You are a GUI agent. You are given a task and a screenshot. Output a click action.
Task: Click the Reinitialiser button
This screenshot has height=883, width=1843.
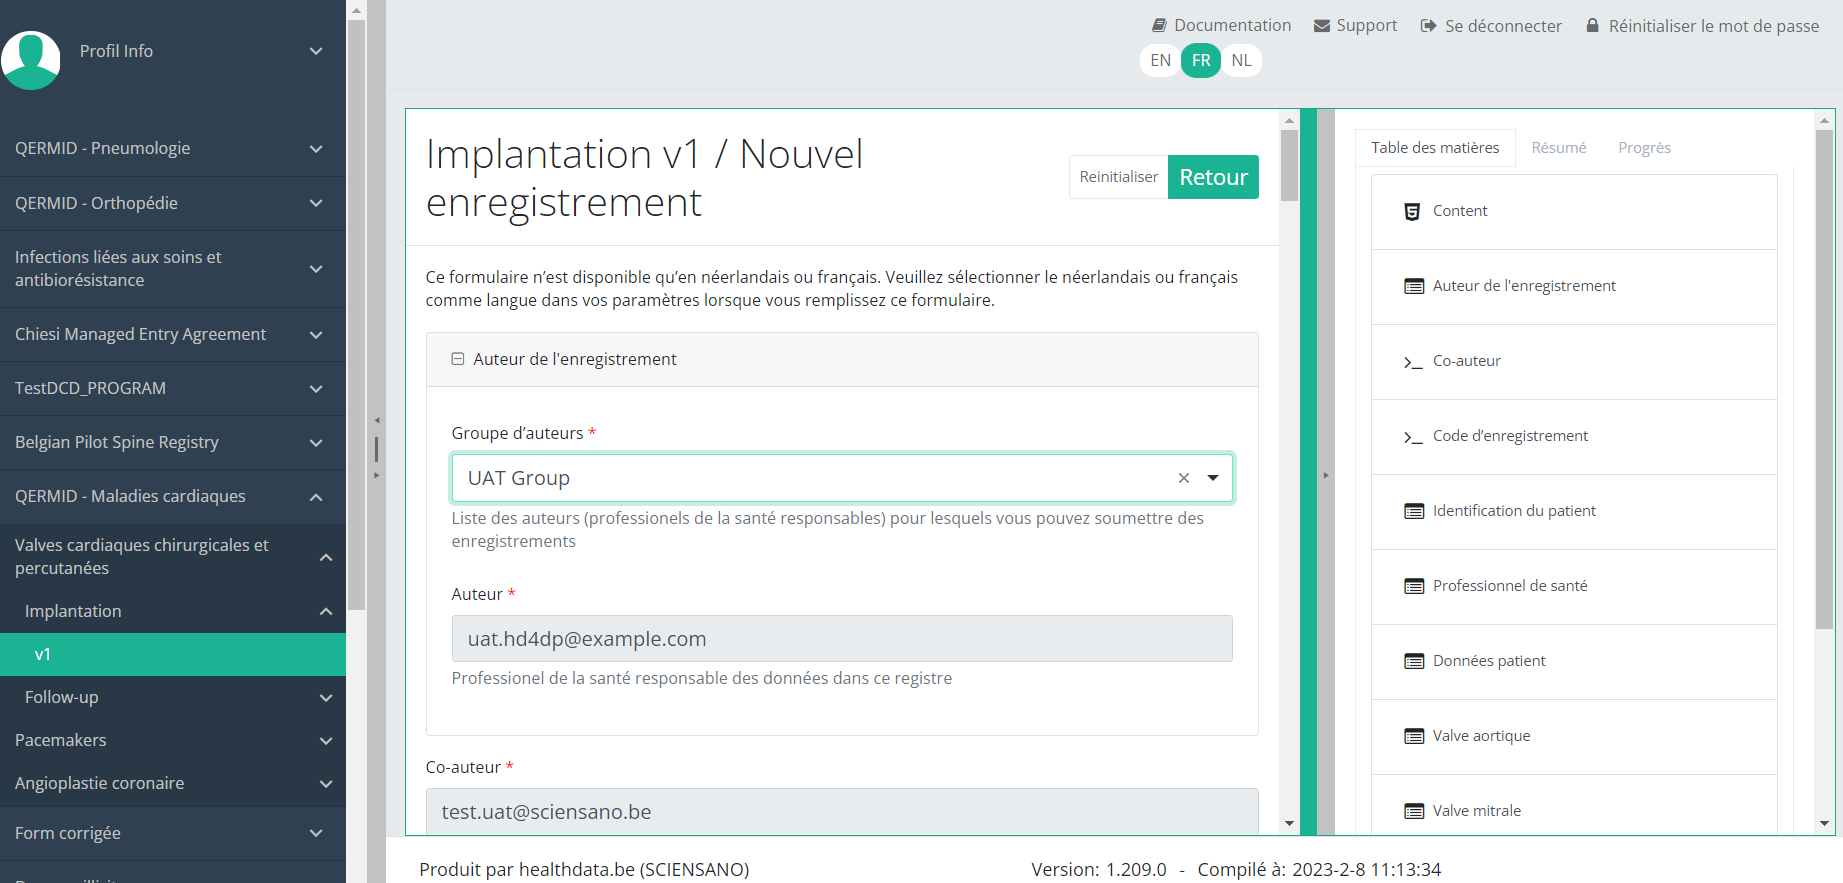[1118, 177]
